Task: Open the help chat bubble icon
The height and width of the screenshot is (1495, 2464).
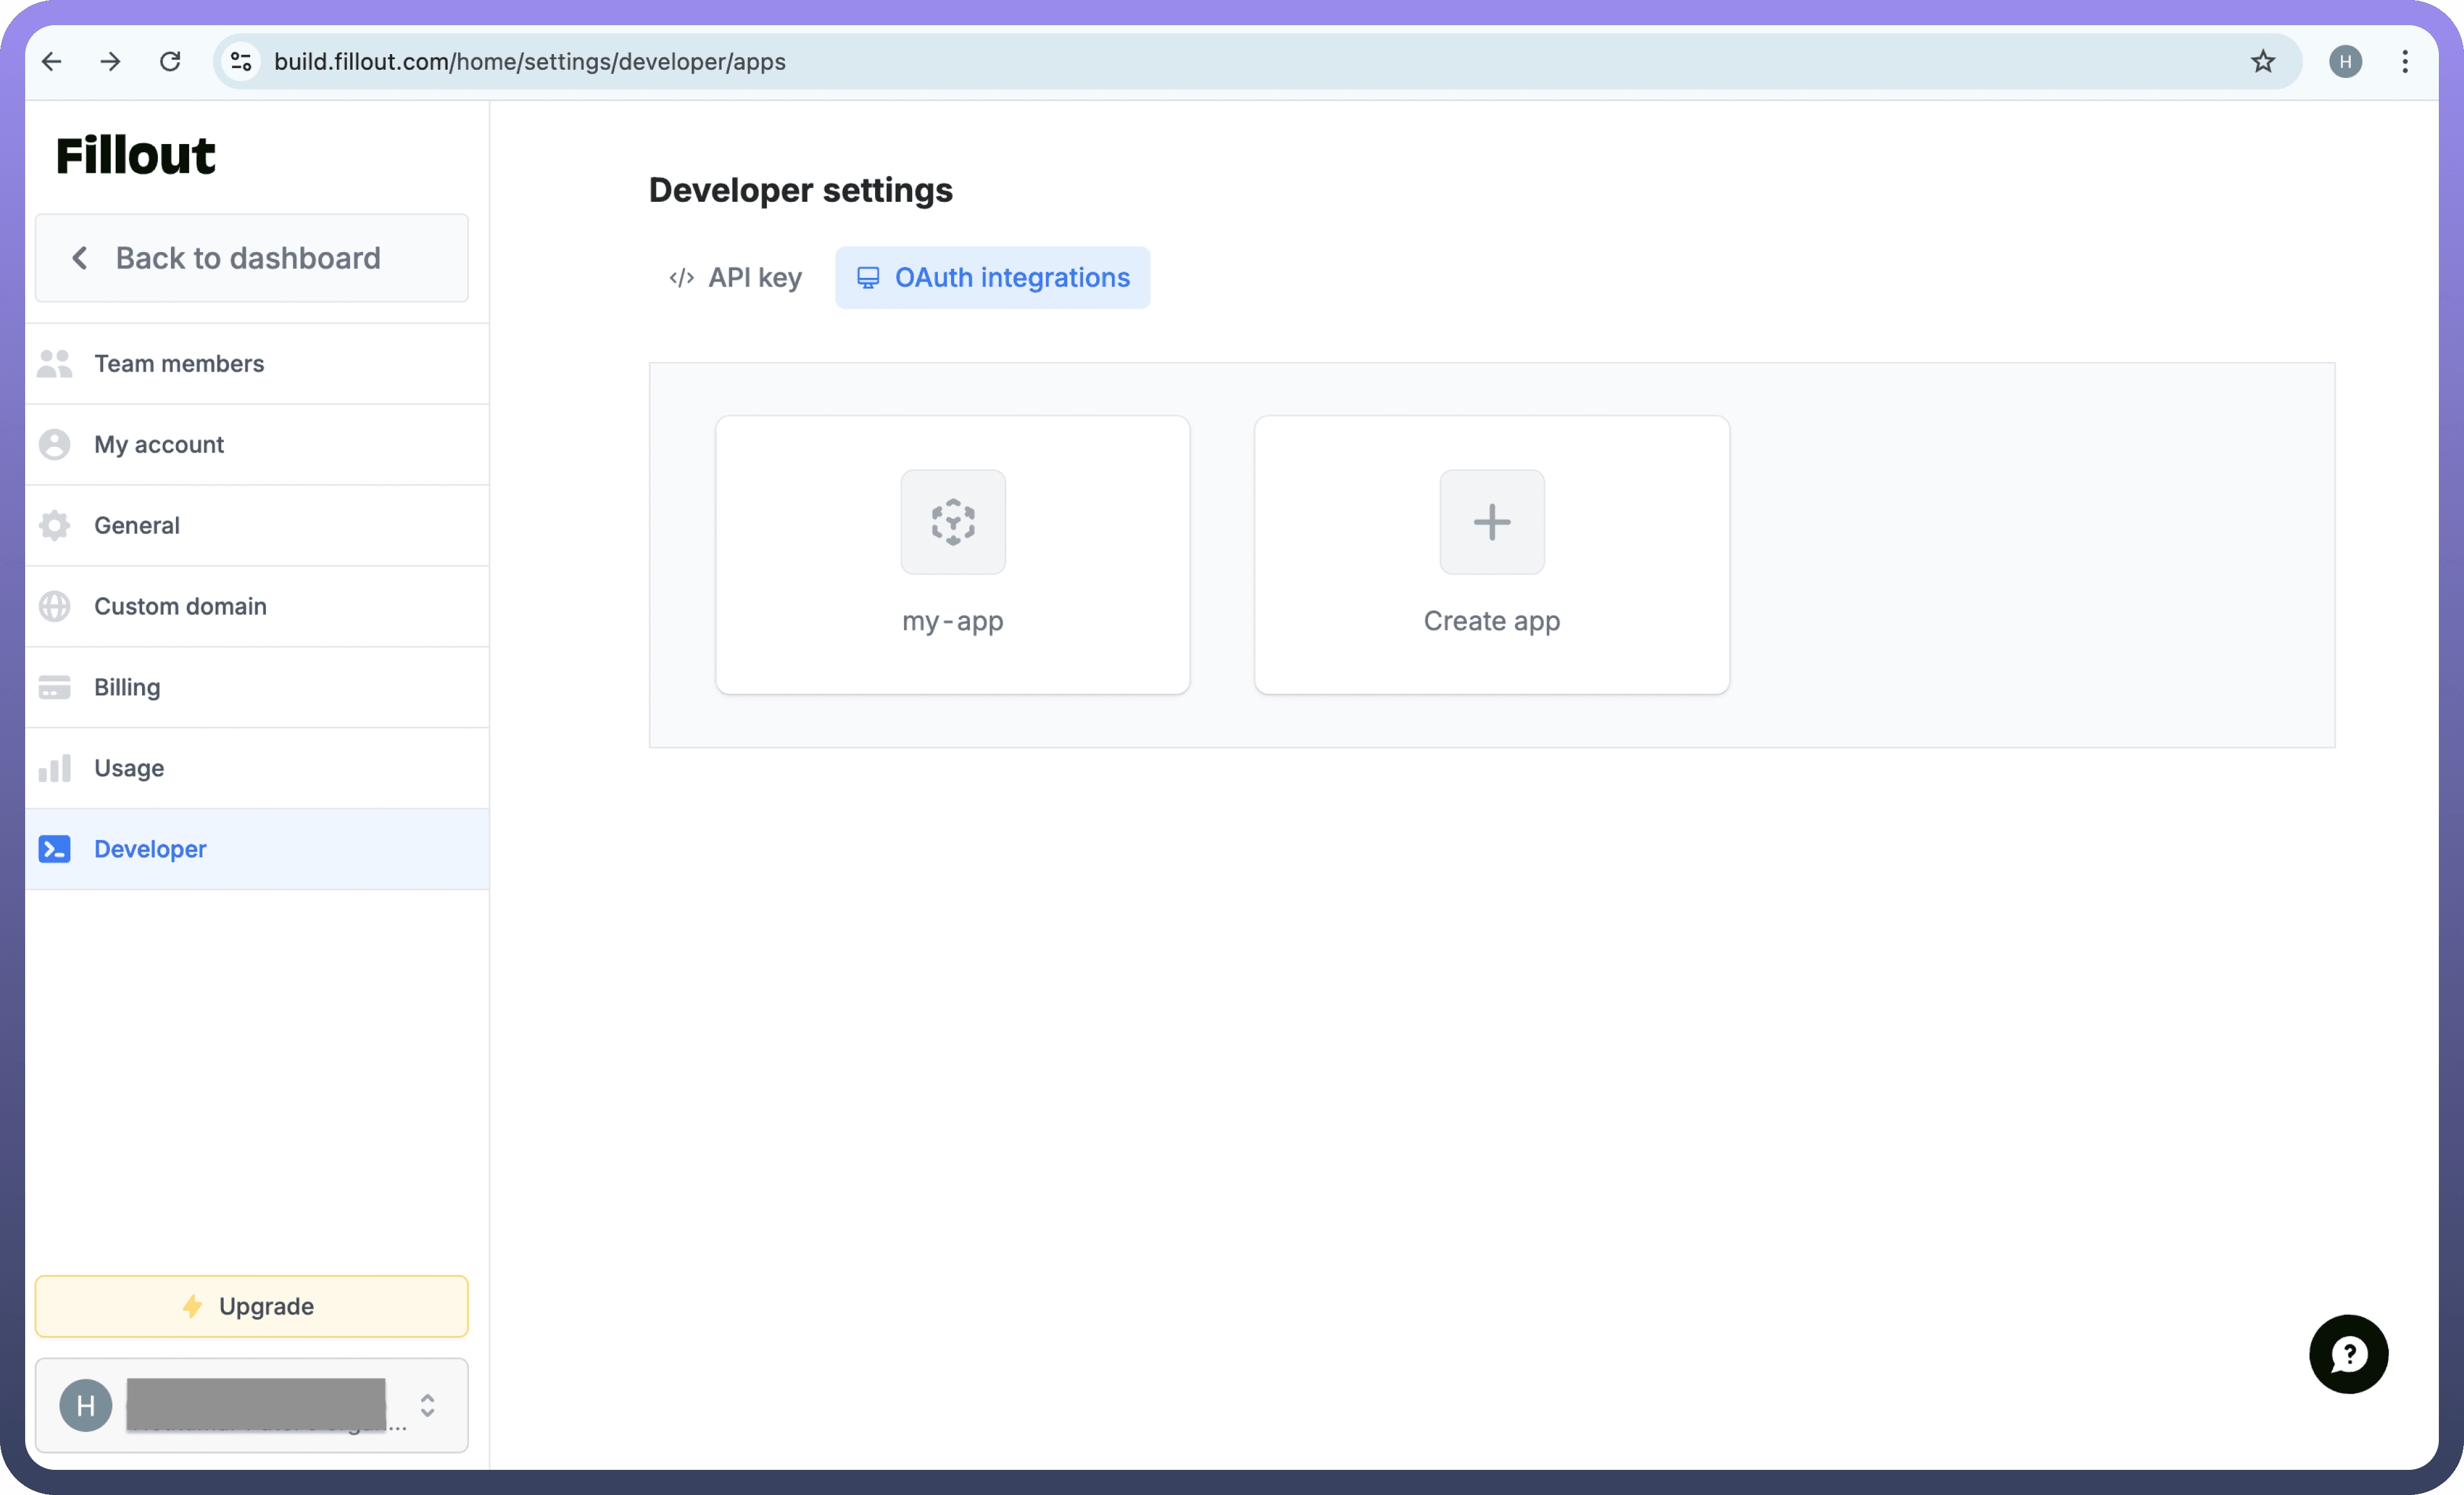Action: click(2347, 1354)
